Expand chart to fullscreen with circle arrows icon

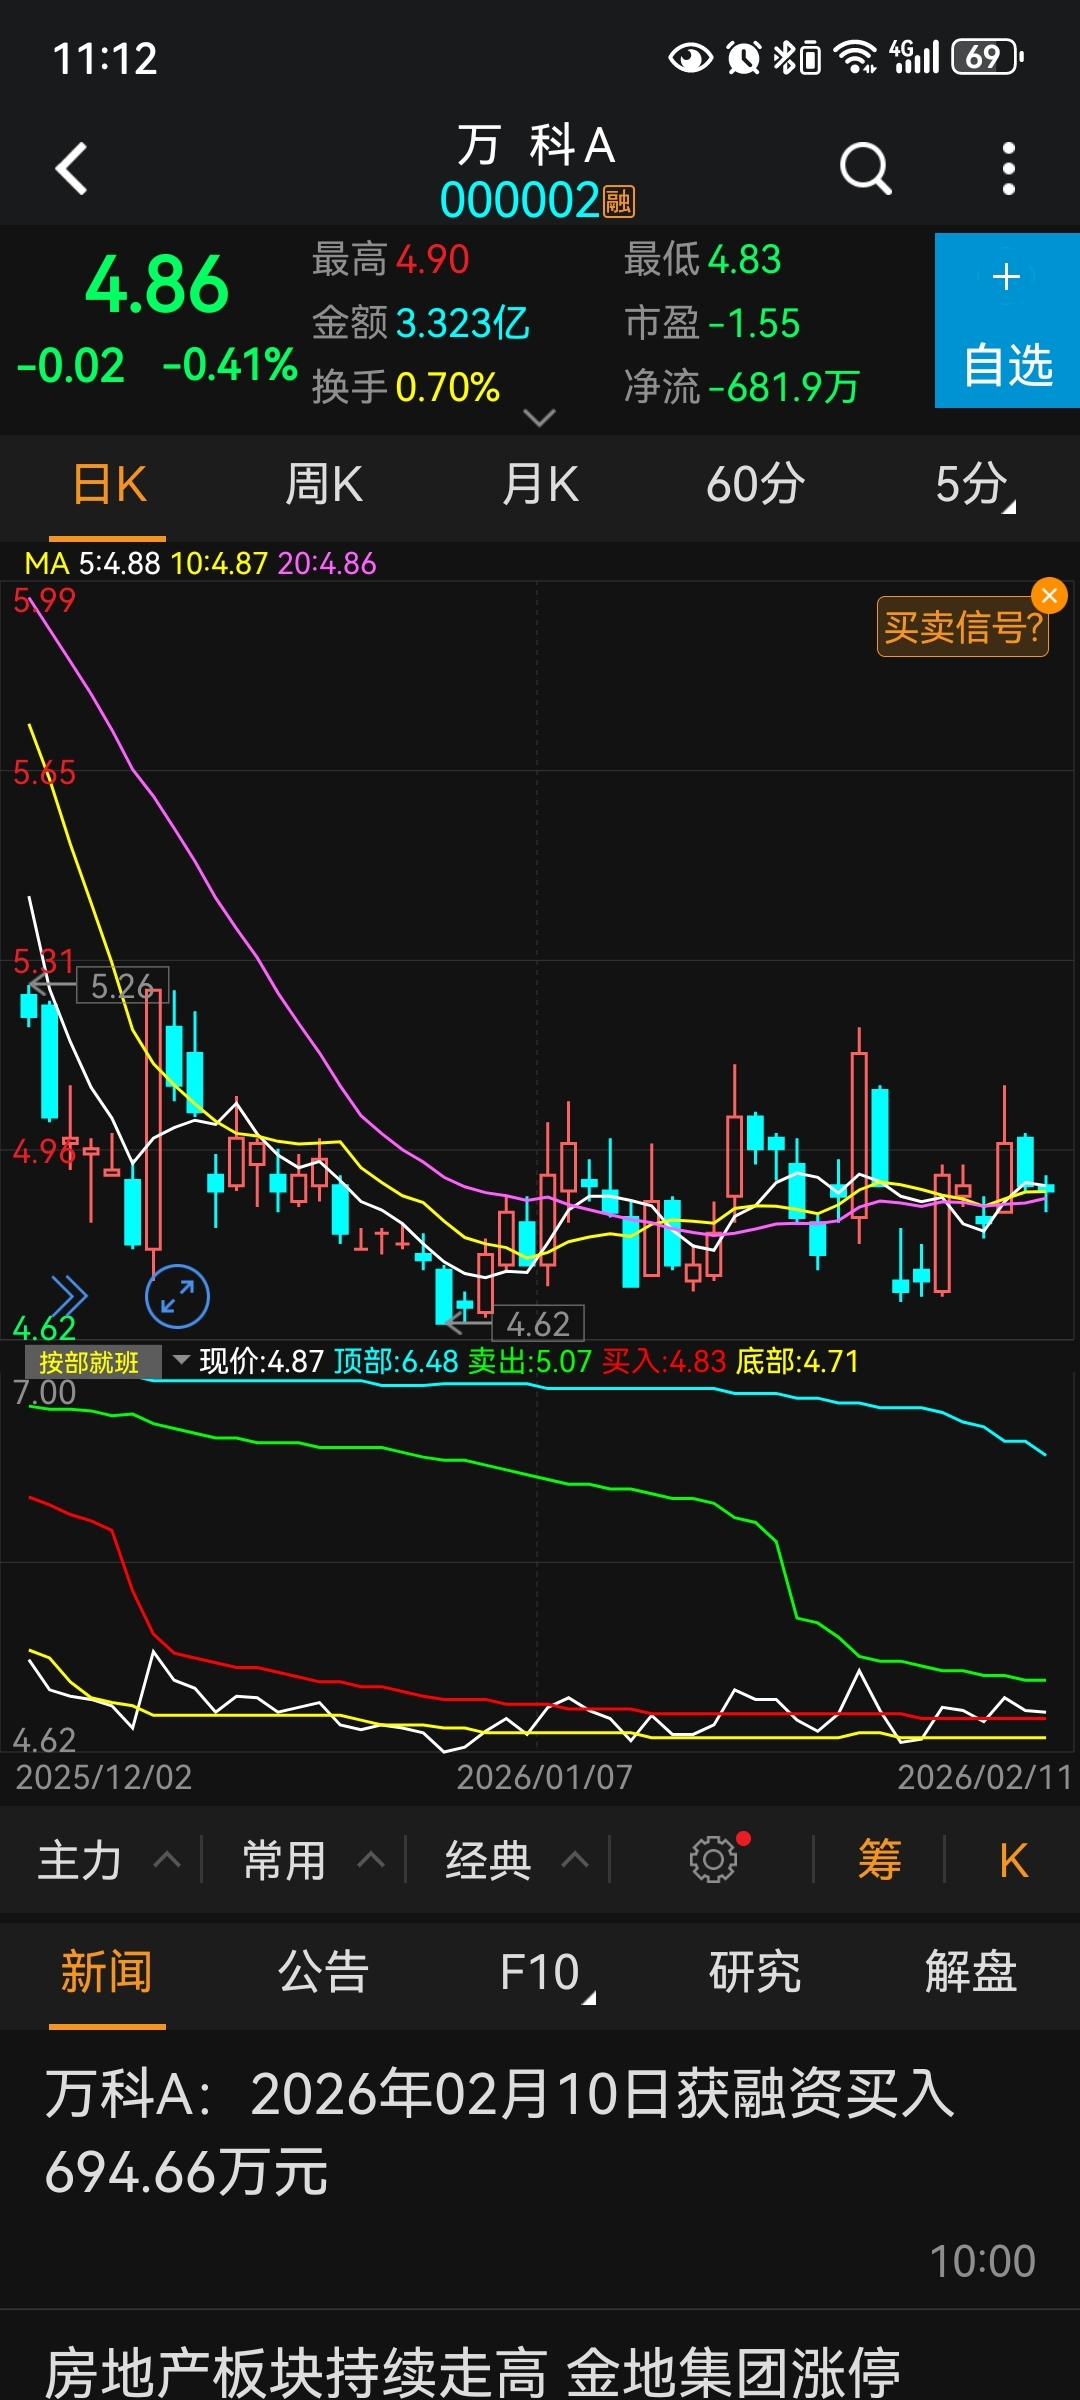click(177, 1297)
